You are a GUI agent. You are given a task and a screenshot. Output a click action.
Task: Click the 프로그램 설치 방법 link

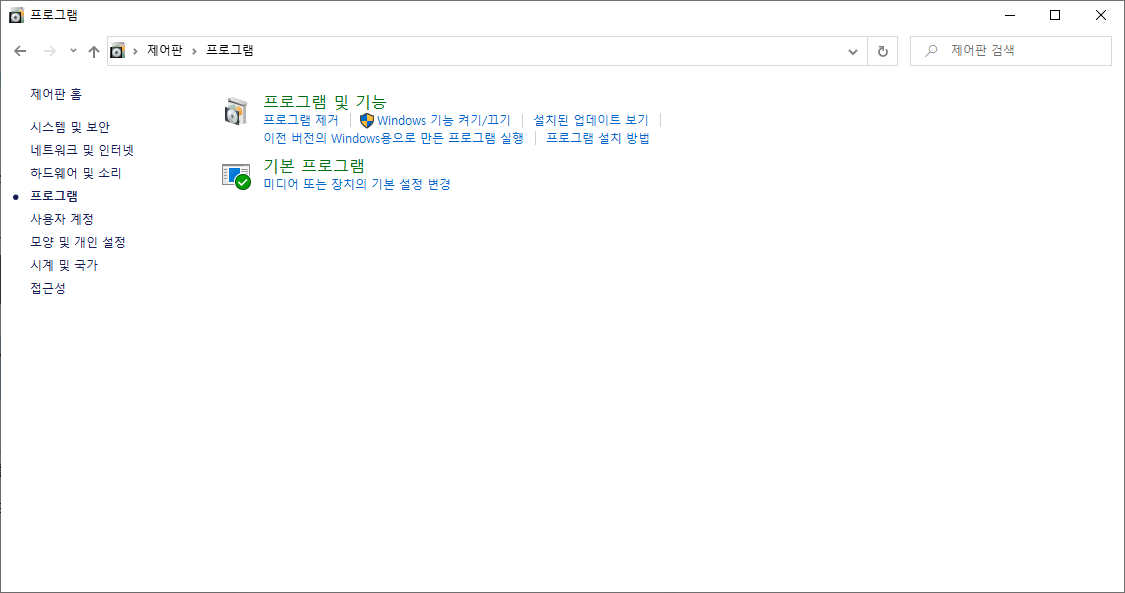coord(598,138)
